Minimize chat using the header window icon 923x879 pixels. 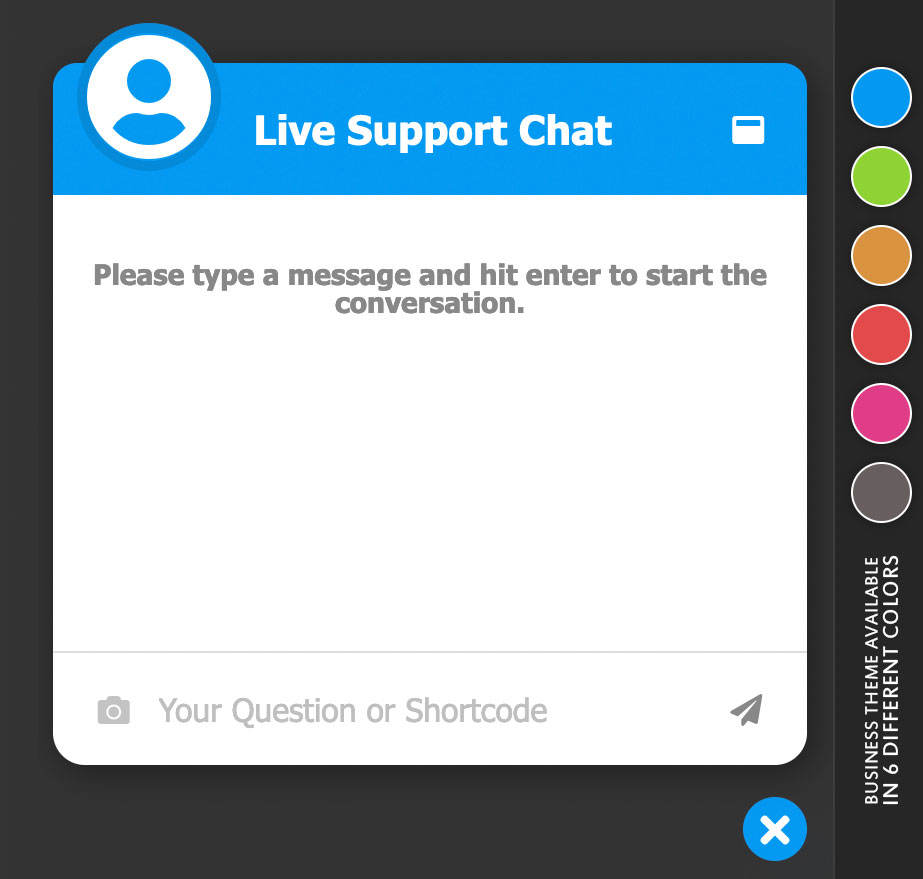click(x=748, y=130)
